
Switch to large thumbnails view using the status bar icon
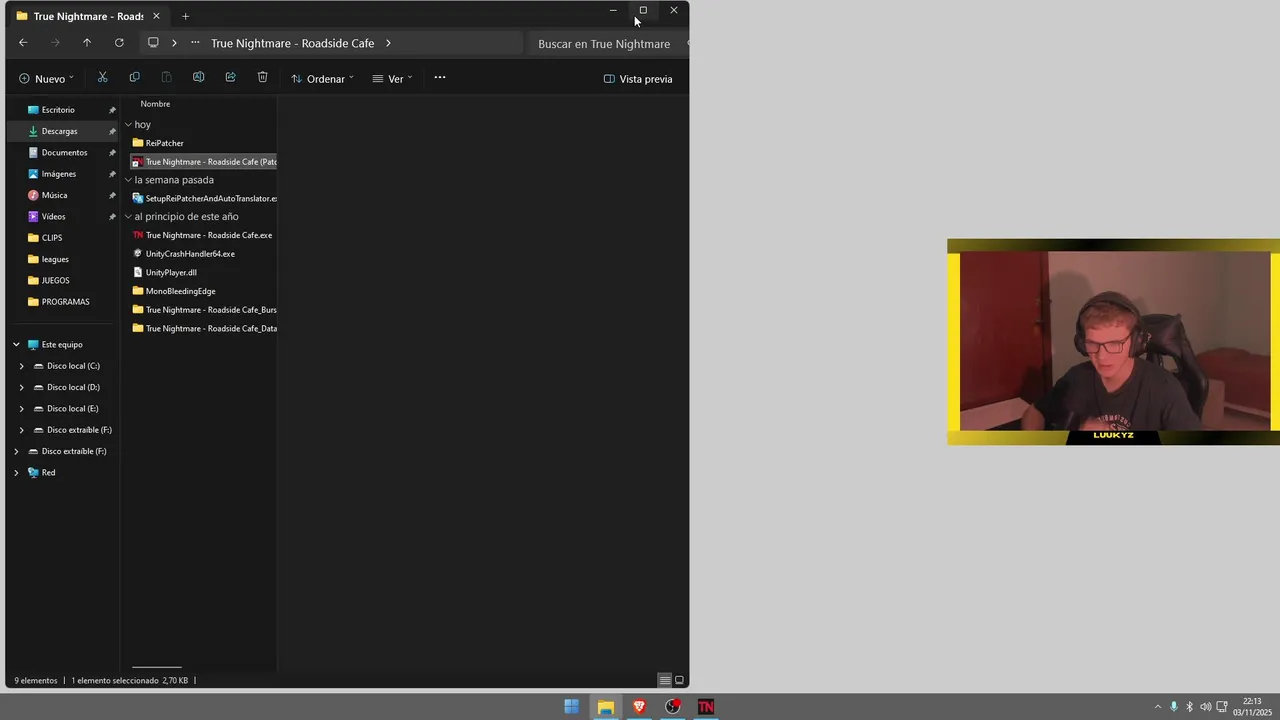679,680
